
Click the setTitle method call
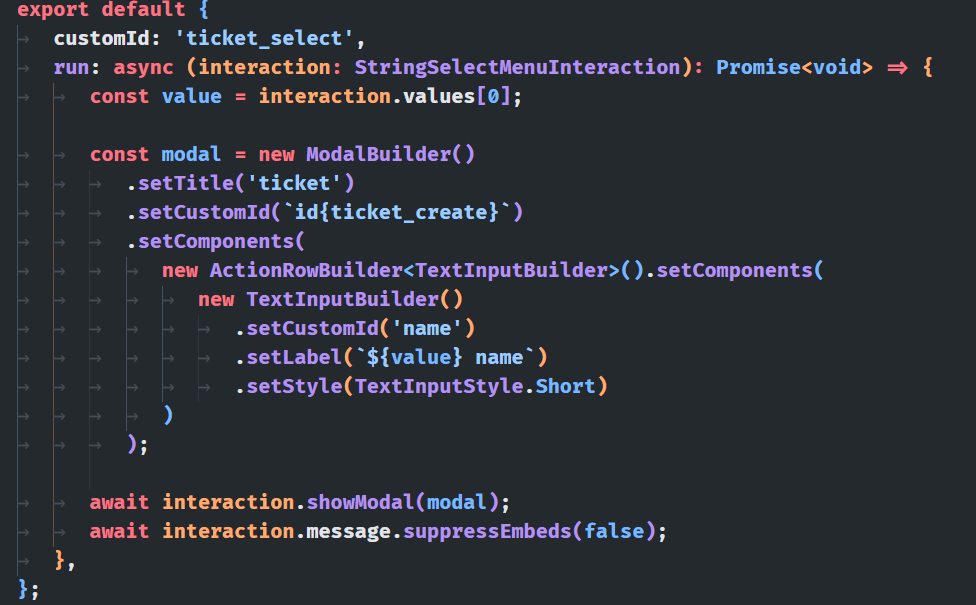pos(185,184)
